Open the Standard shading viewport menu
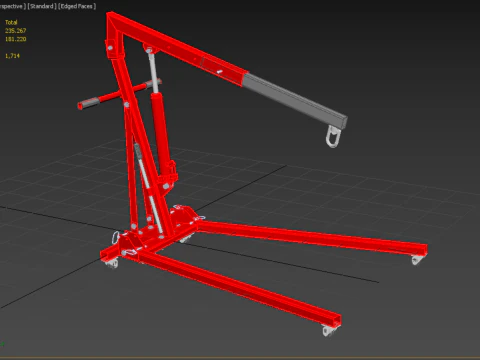Screen dimensions: 480x360 (x=42, y=6)
